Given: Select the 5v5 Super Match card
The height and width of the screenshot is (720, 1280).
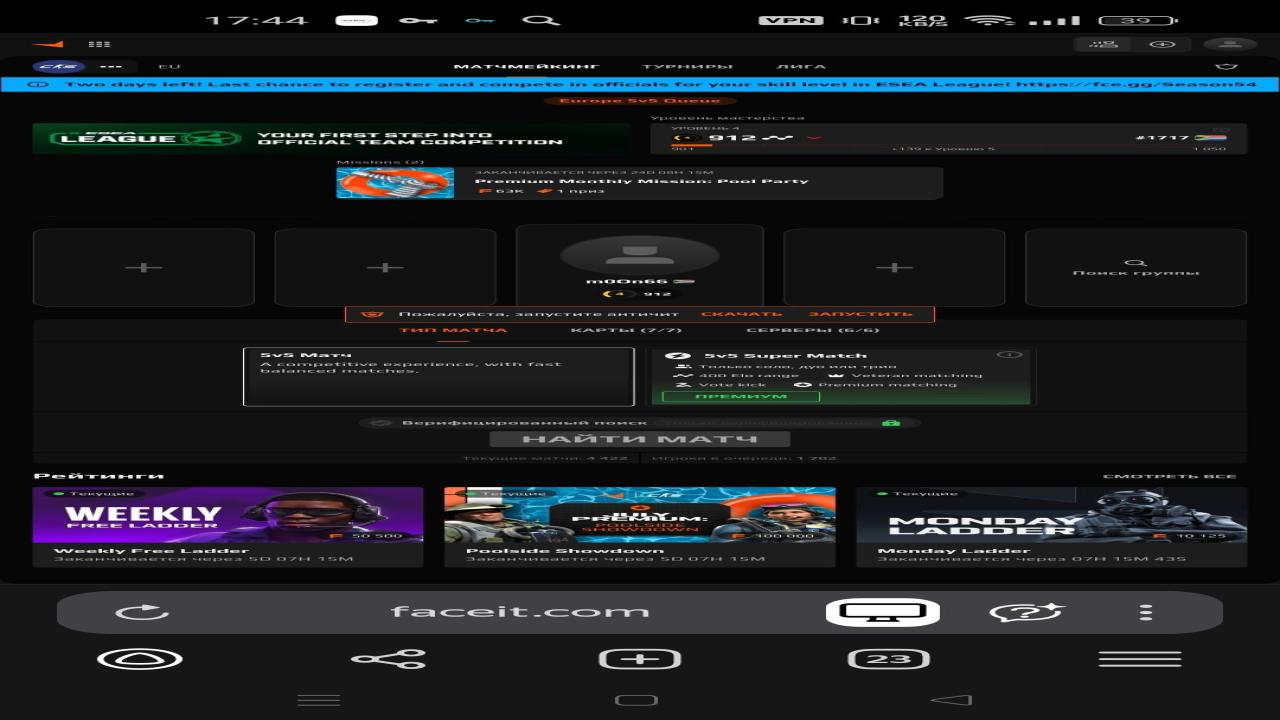Looking at the screenshot, I should click(x=841, y=377).
